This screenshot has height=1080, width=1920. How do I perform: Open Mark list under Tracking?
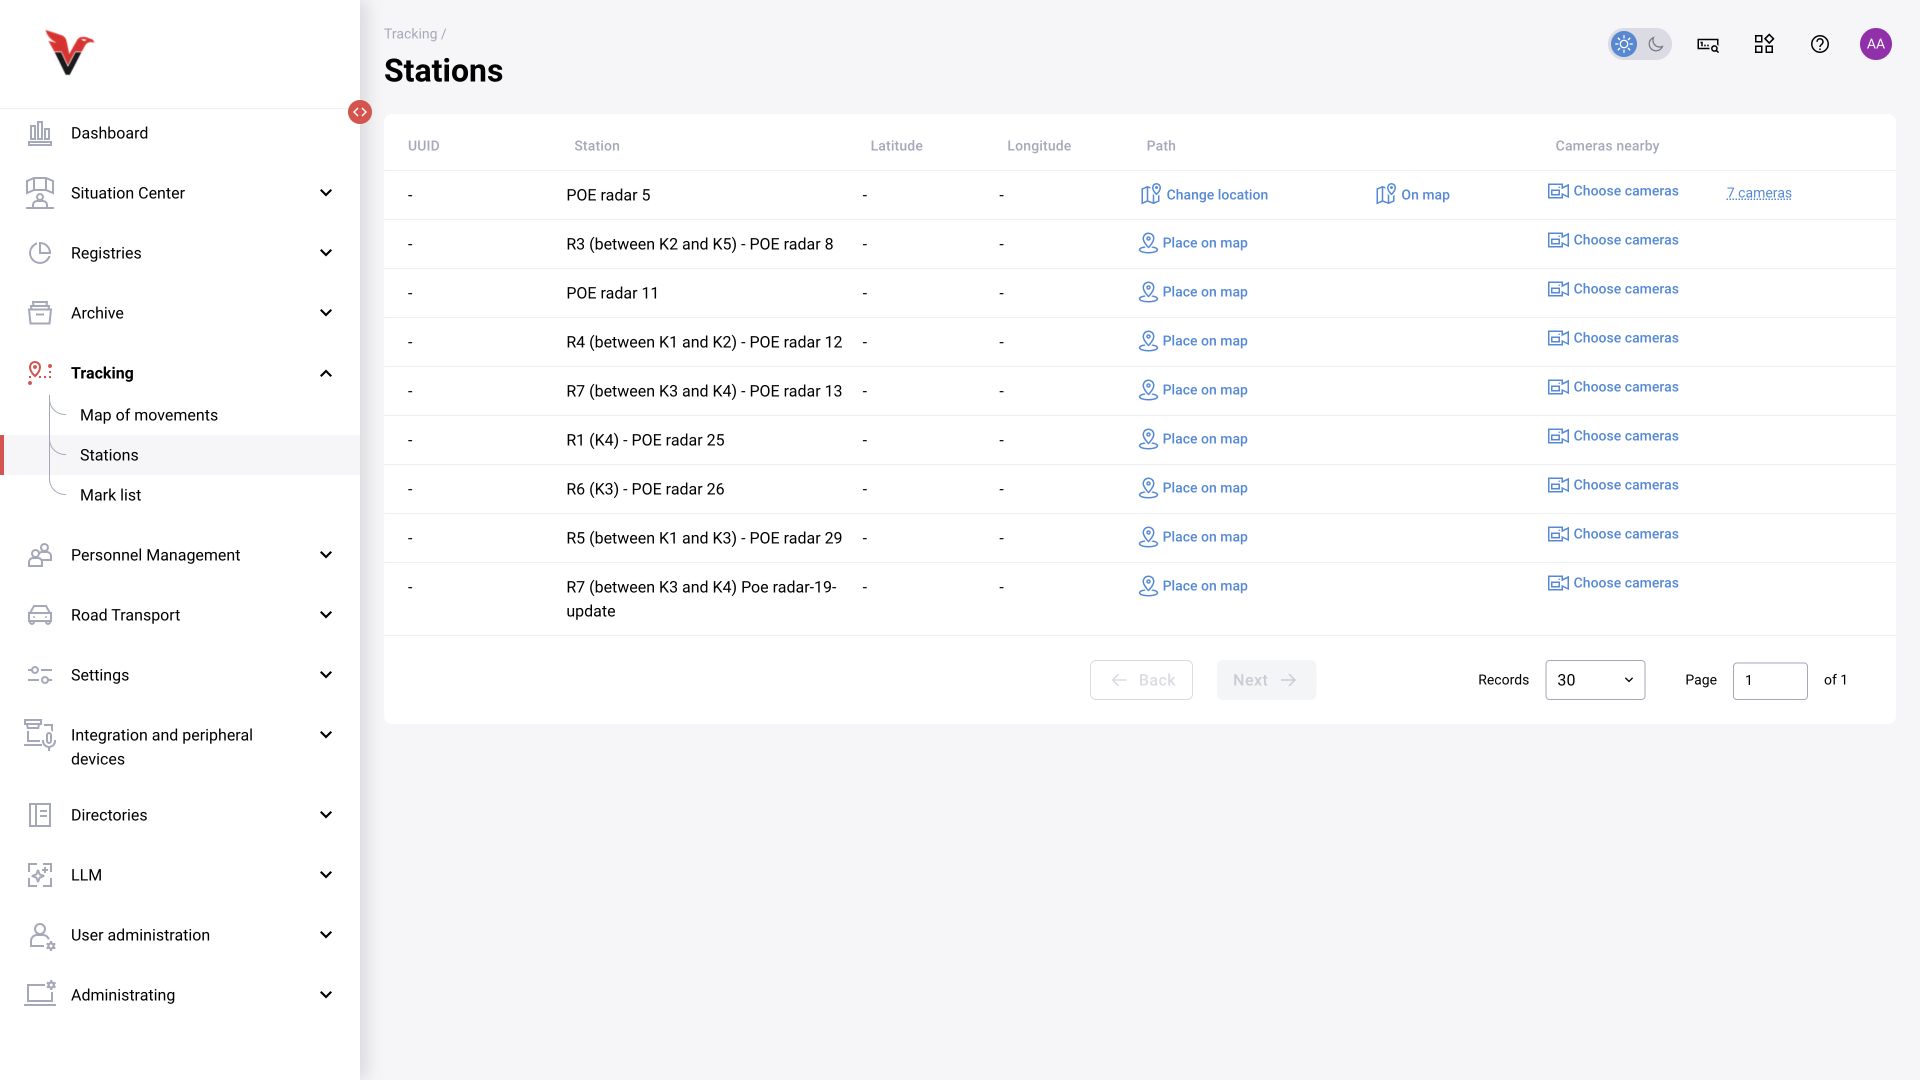tap(110, 495)
